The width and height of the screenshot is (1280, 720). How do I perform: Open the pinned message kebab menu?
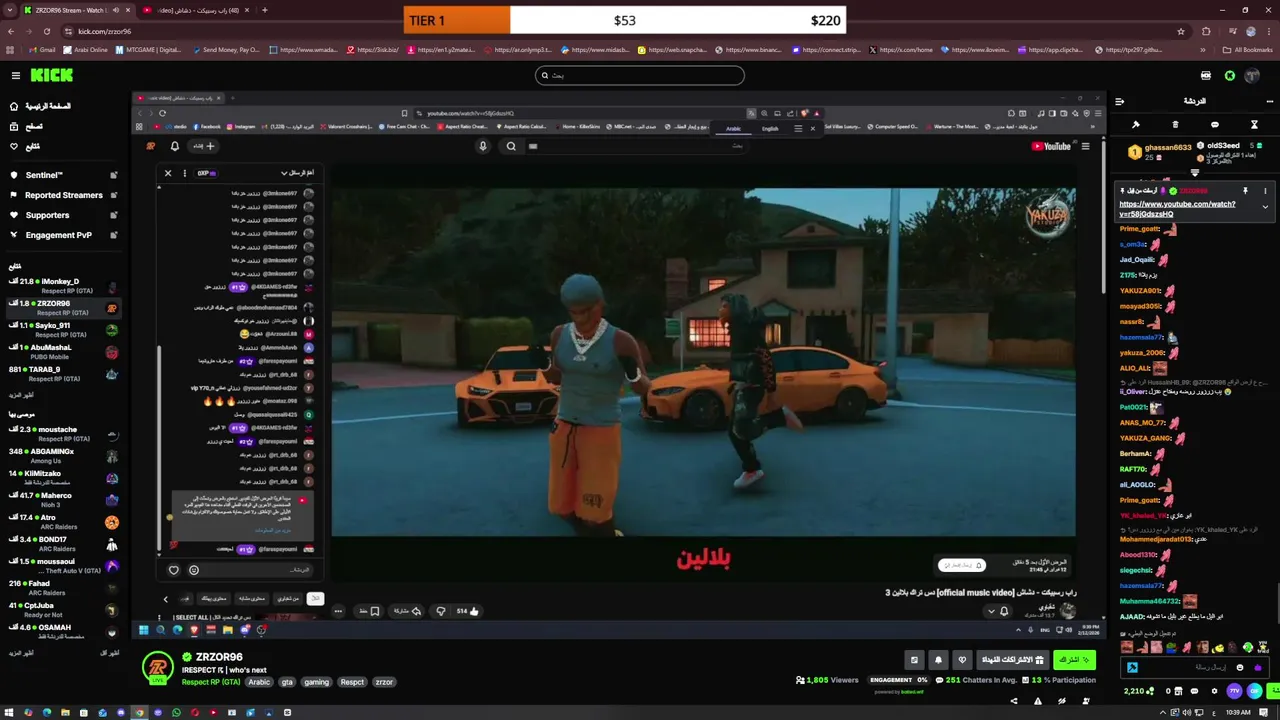pyautogui.click(x=1265, y=190)
